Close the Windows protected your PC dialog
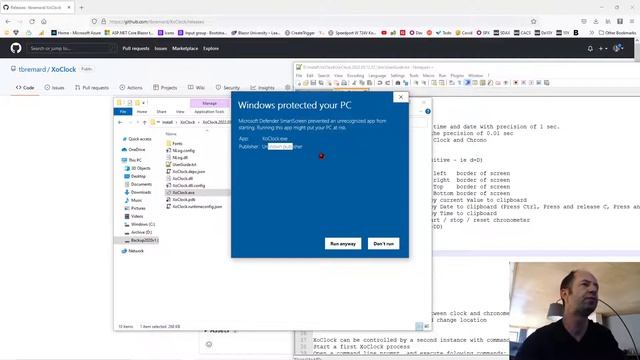The width and height of the screenshot is (640, 360). pyautogui.click(x=400, y=97)
